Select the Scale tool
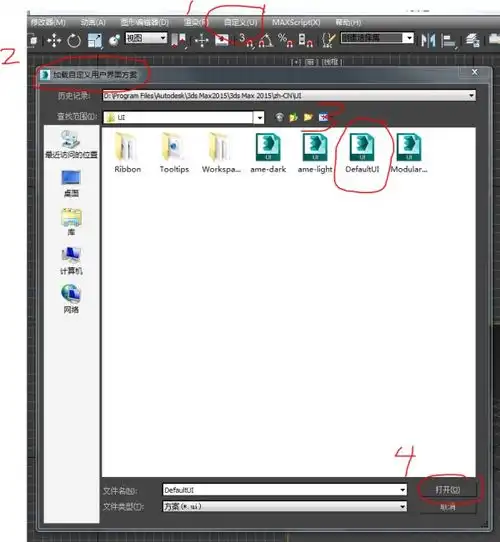500x542 pixels. coord(95,40)
